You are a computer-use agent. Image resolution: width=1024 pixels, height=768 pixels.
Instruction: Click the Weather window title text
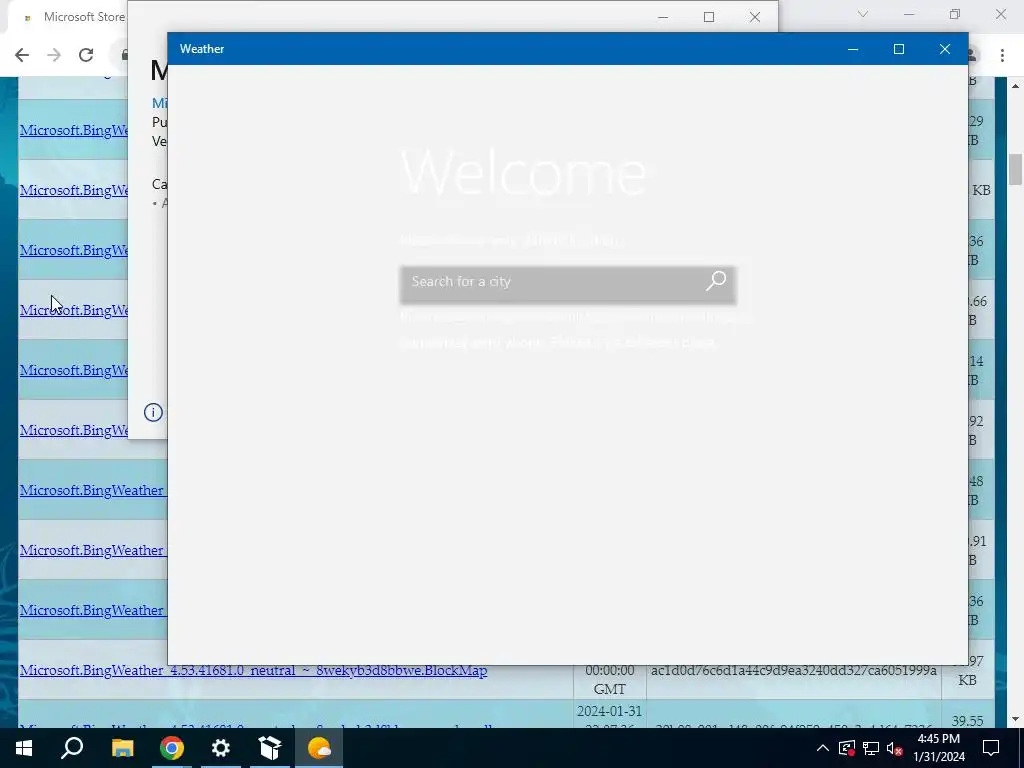[x=202, y=49]
